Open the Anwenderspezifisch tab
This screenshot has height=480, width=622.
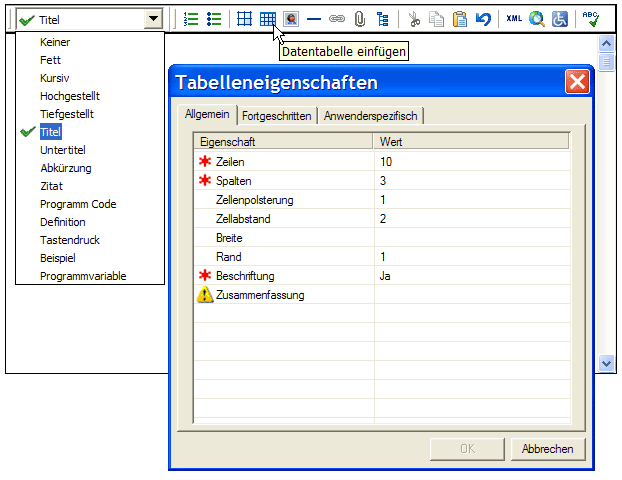pos(371,116)
